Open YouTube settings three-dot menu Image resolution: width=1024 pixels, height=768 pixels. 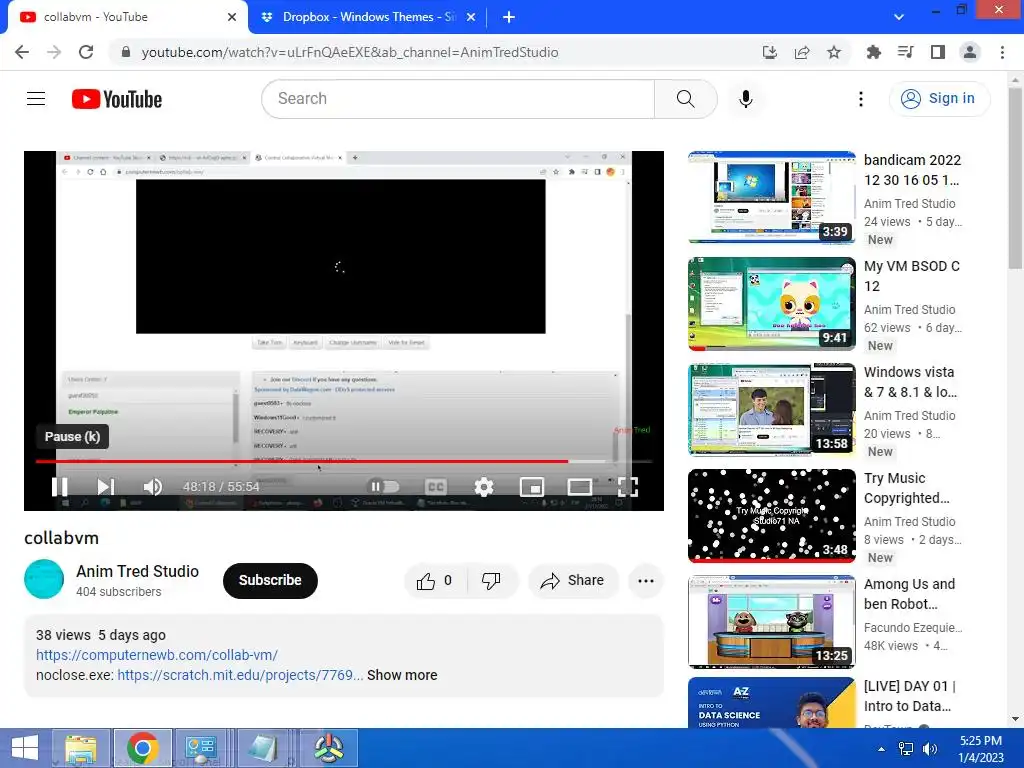(x=861, y=99)
